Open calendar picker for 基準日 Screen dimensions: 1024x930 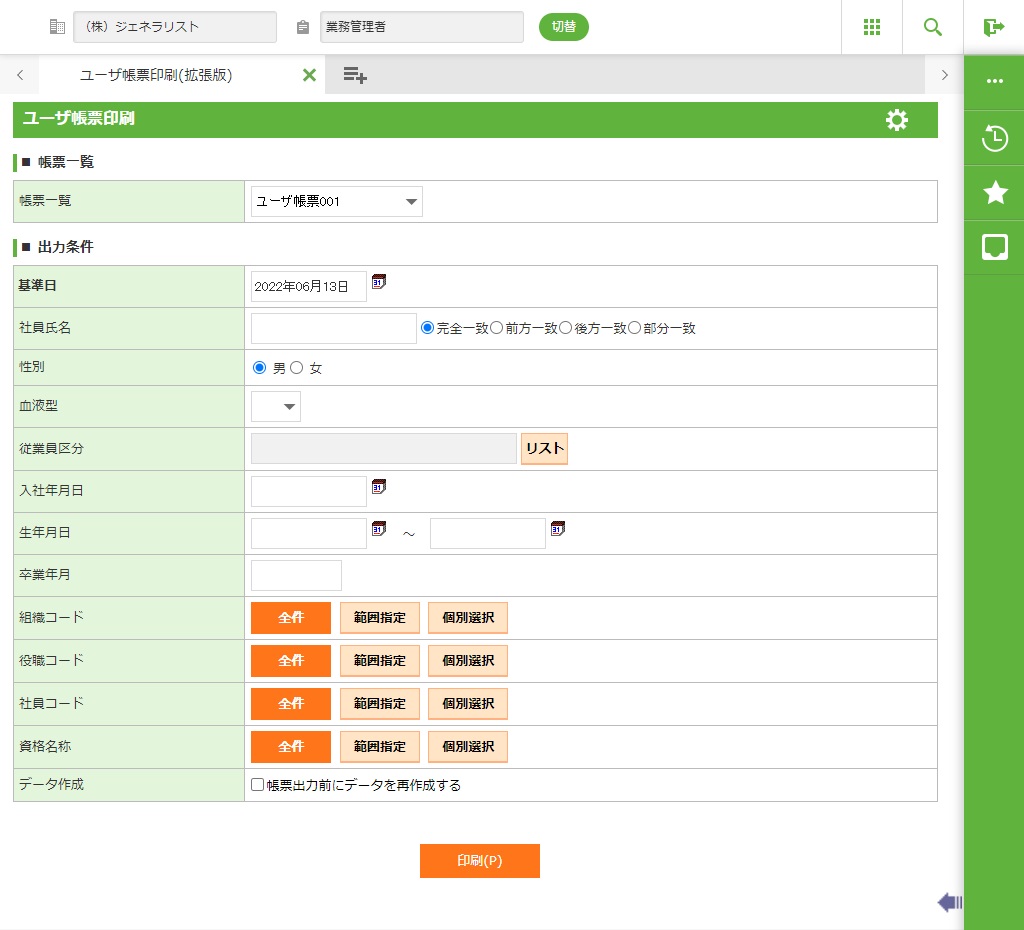[x=378, y=282]
